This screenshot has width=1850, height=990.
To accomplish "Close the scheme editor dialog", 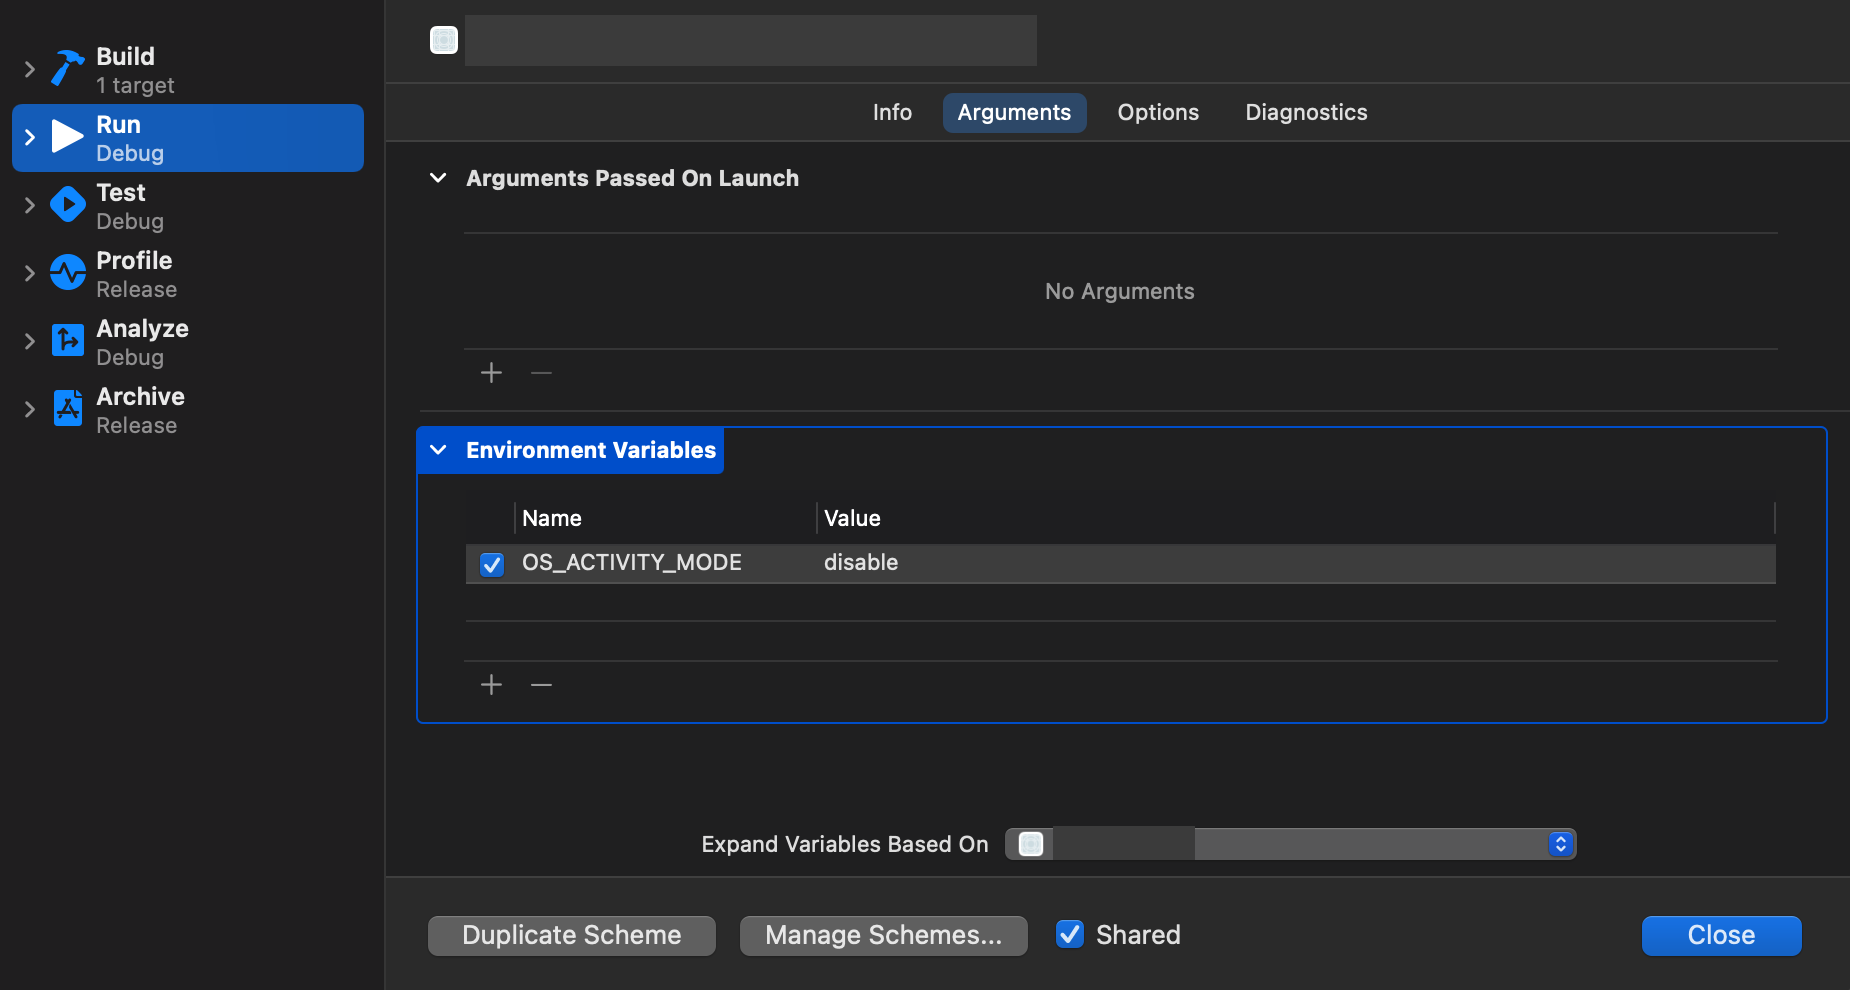I will tap(1722, 935).
